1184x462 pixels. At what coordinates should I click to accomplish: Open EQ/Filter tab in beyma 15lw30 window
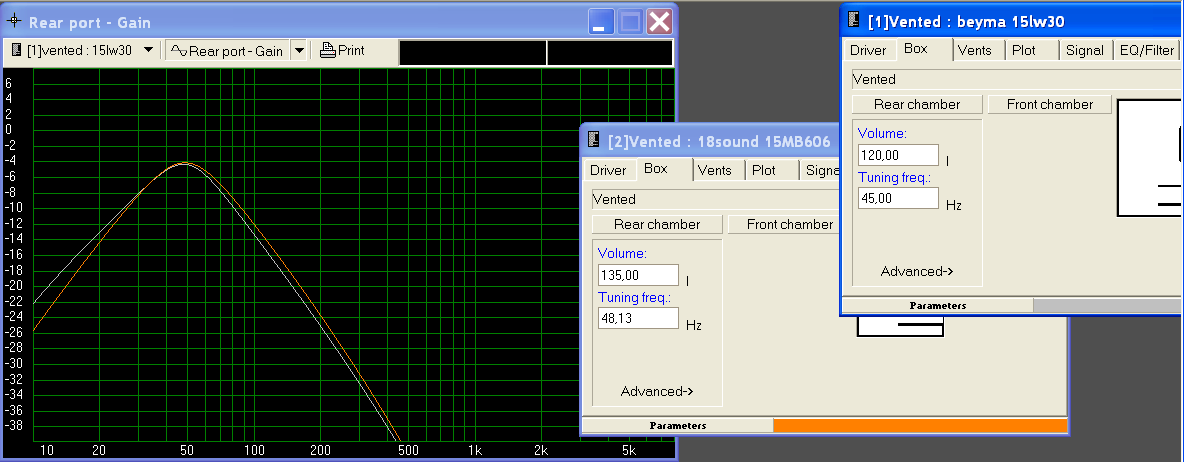tap(1147, 50)
